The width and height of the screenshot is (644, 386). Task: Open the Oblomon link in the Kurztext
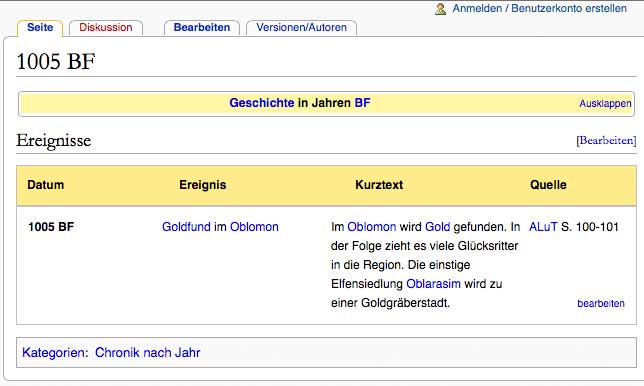pos(372,227)
